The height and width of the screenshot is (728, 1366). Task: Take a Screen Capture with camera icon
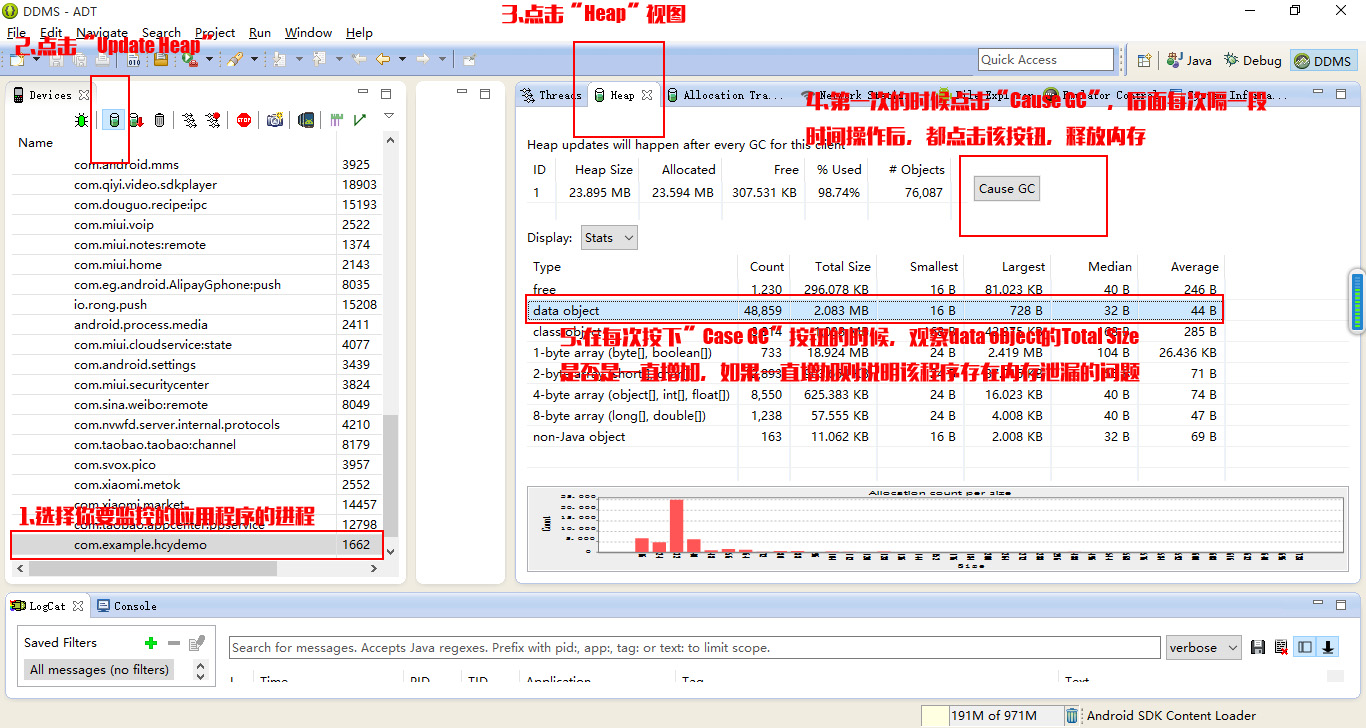click(274, 121)
